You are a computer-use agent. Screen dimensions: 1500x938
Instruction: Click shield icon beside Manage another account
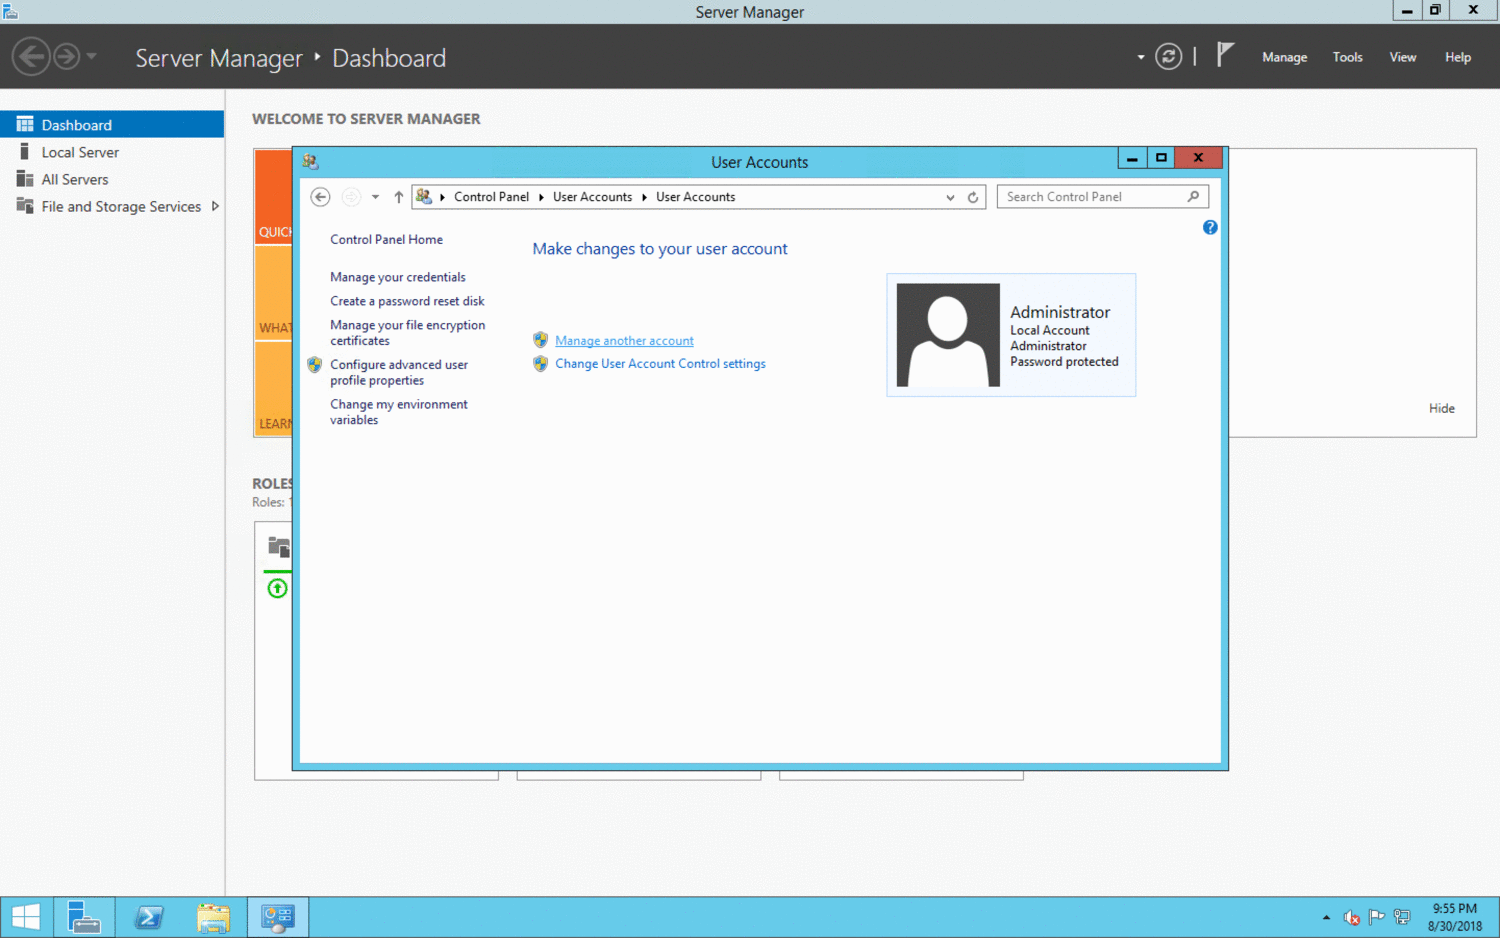tap(540, 340)
